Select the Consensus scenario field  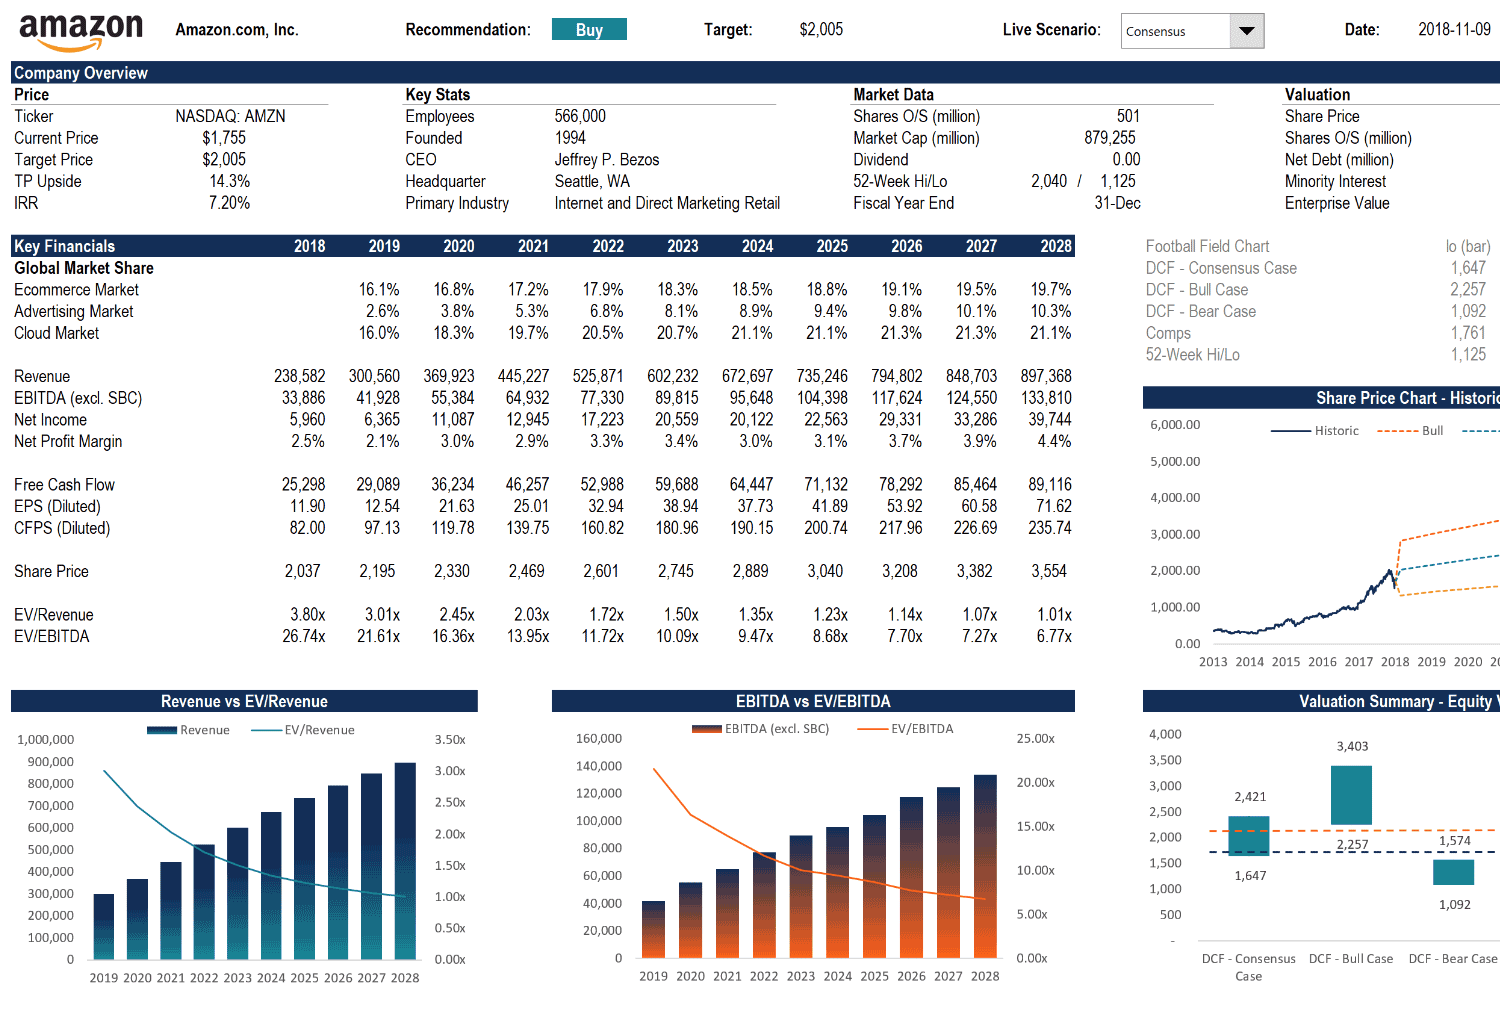[1176, 31]
